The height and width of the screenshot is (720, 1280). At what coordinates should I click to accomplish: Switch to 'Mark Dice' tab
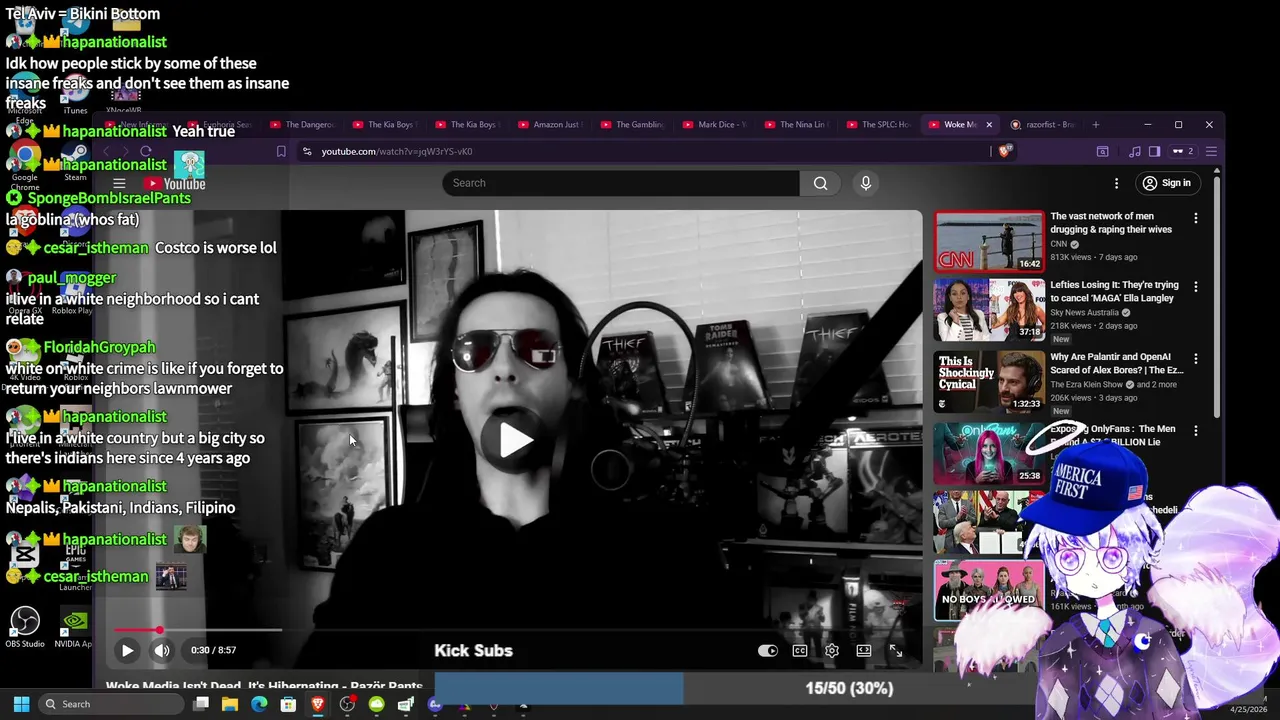(715, 125)
